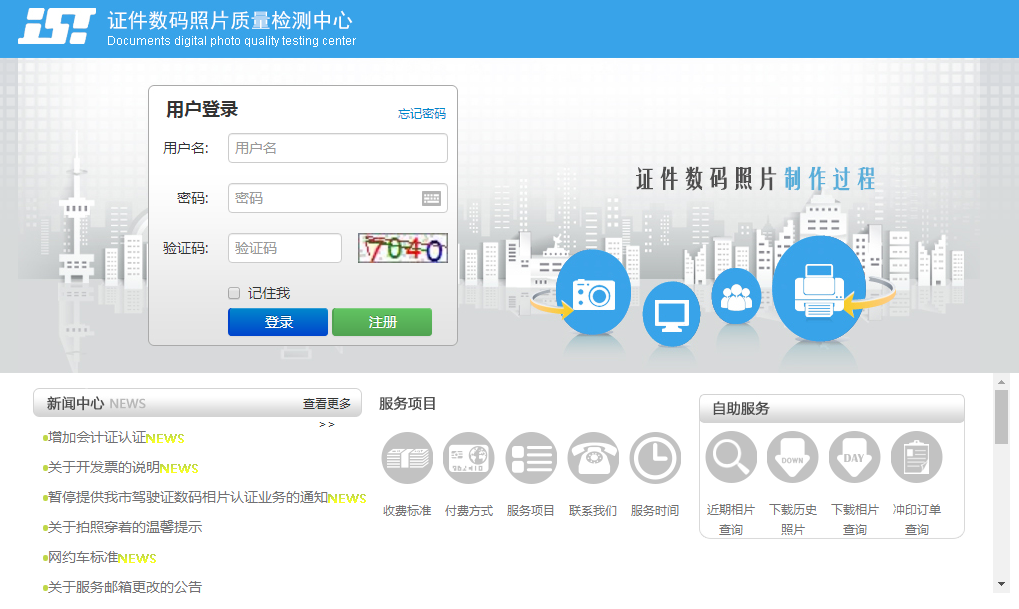Open news item 关于拍照穿着的温馨提示
Image resolution: width=1019 pixels, height=609 pixels.
pos(123,527)
